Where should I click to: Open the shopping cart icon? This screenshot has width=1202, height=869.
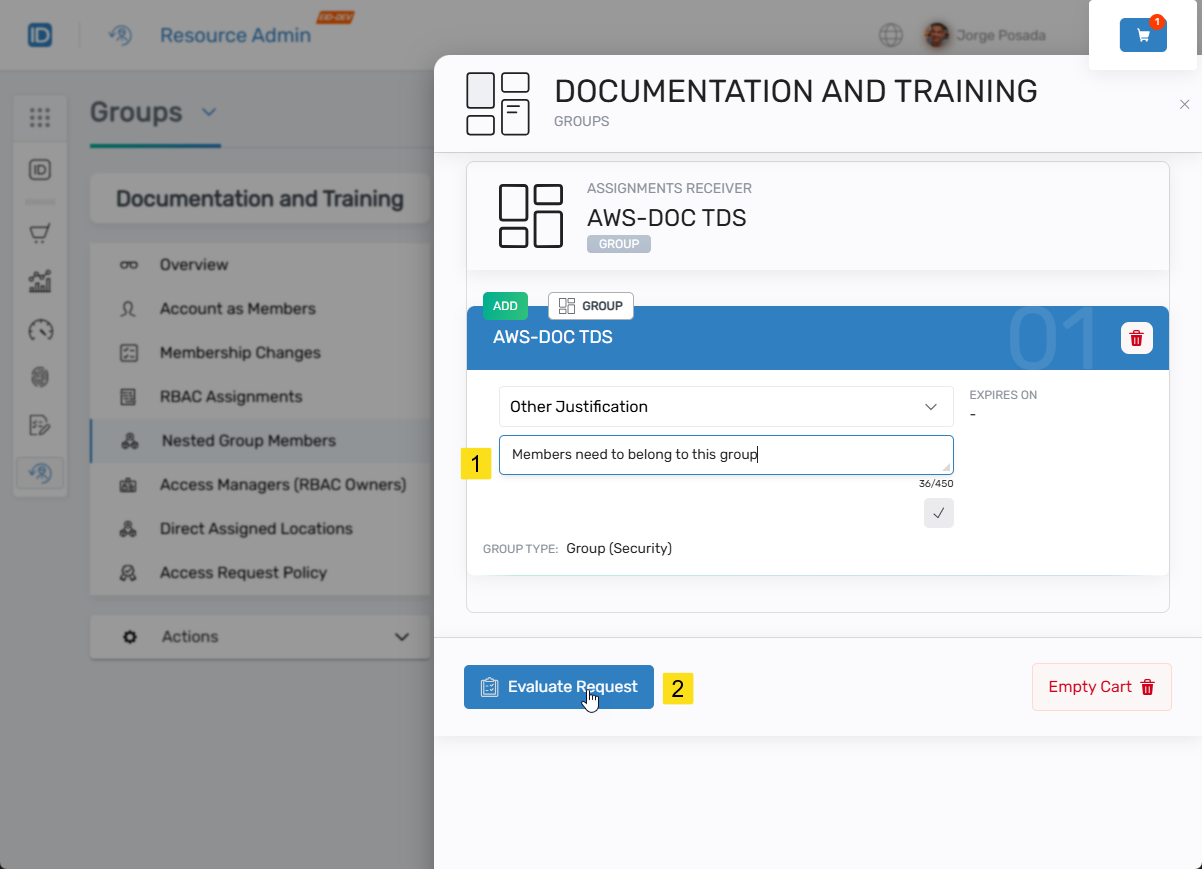1143,35
